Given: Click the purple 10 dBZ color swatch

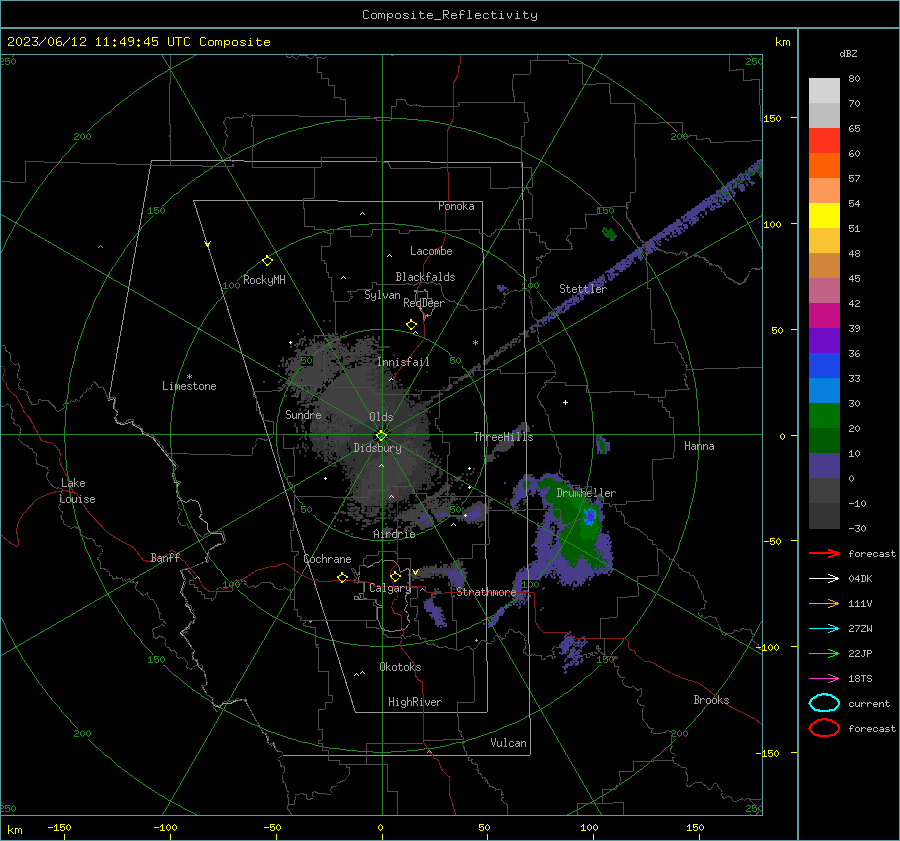Looking at the screenshot, I should [824, 465].
